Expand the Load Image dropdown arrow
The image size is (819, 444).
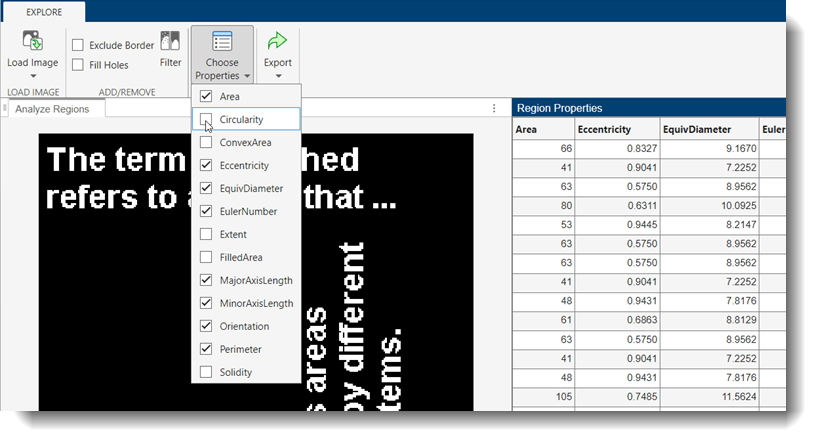[33, 76]
